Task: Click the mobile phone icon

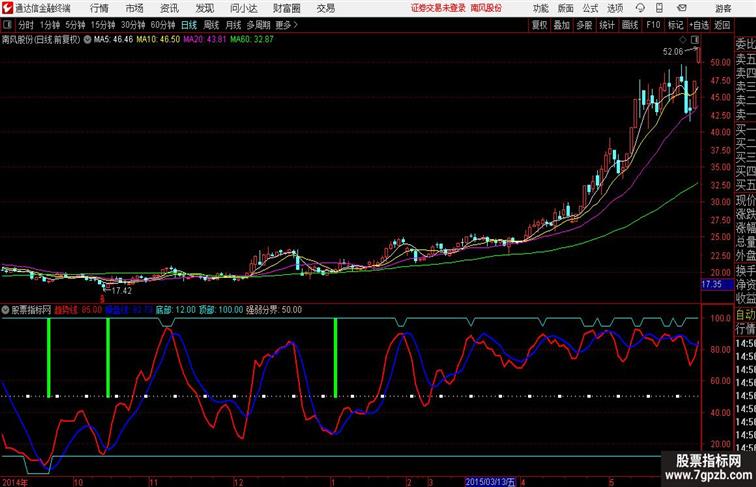Action: [660, 8]
